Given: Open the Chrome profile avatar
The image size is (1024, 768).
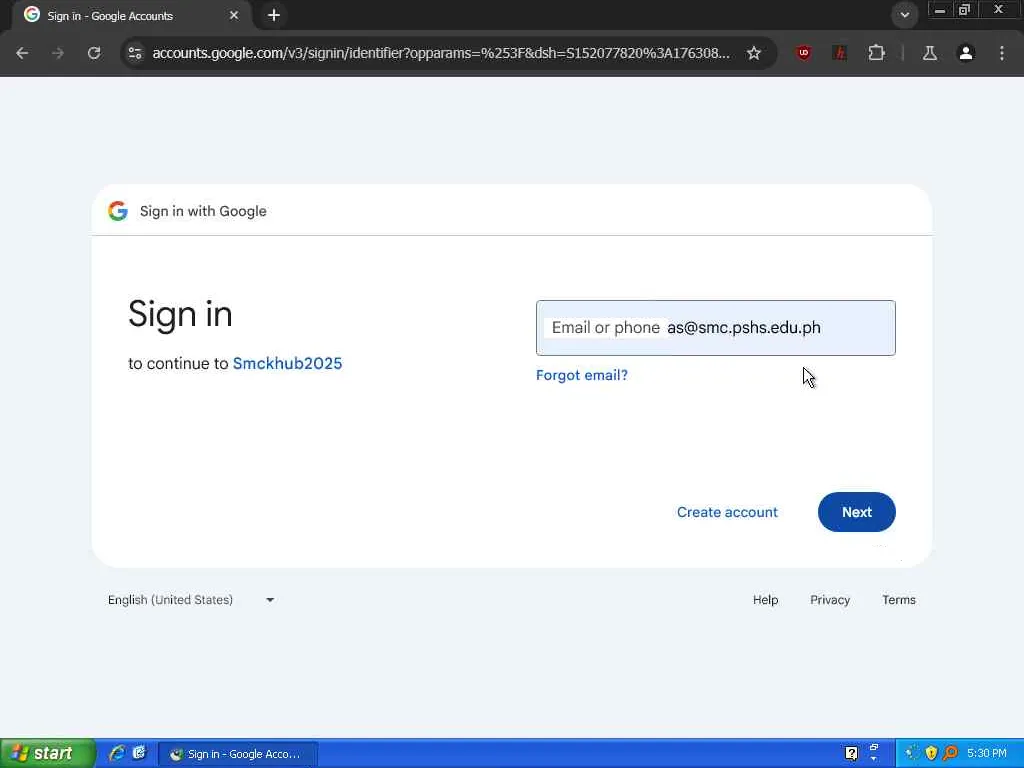Looking at the screenshot, I should (966, 53).
